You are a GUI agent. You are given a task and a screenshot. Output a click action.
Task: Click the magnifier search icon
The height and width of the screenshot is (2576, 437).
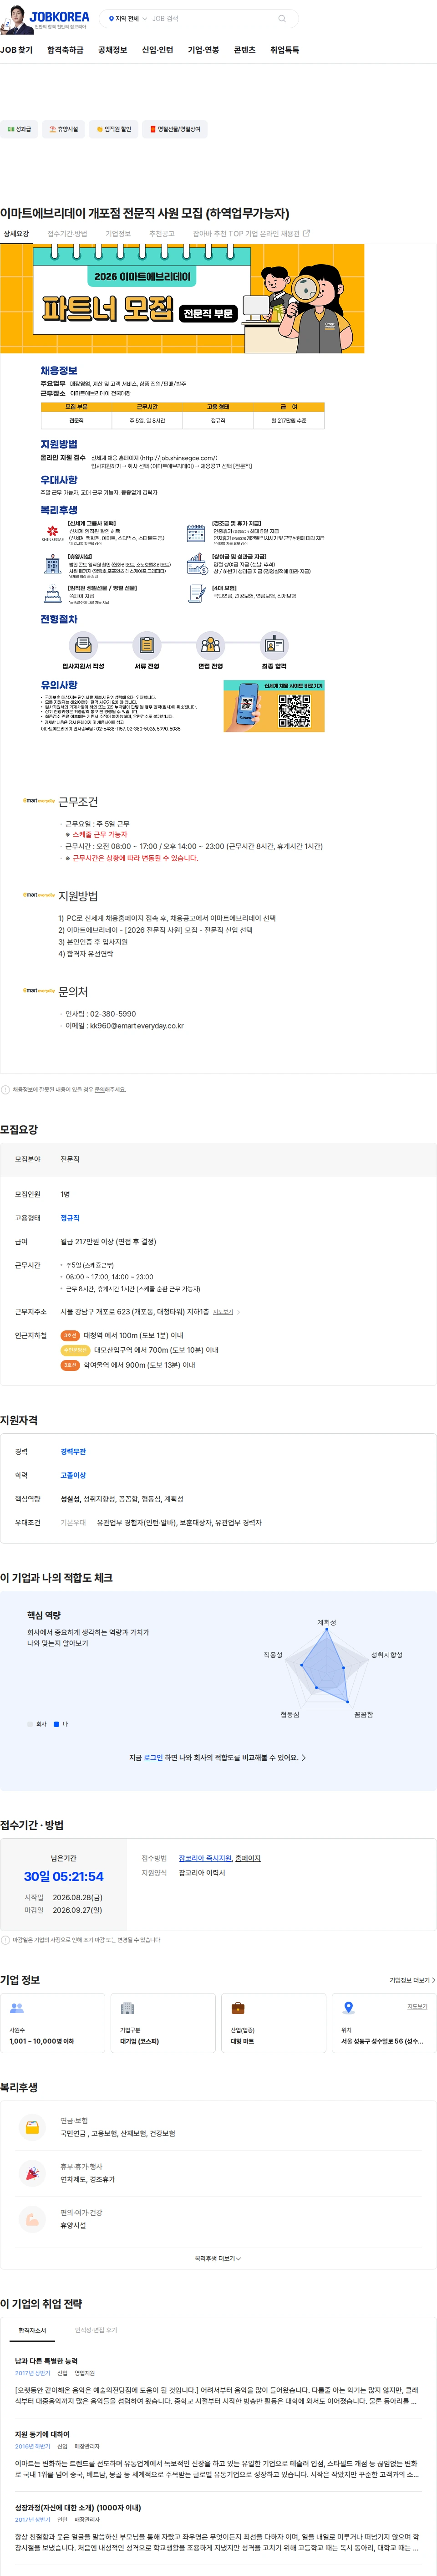coord(282,18)
